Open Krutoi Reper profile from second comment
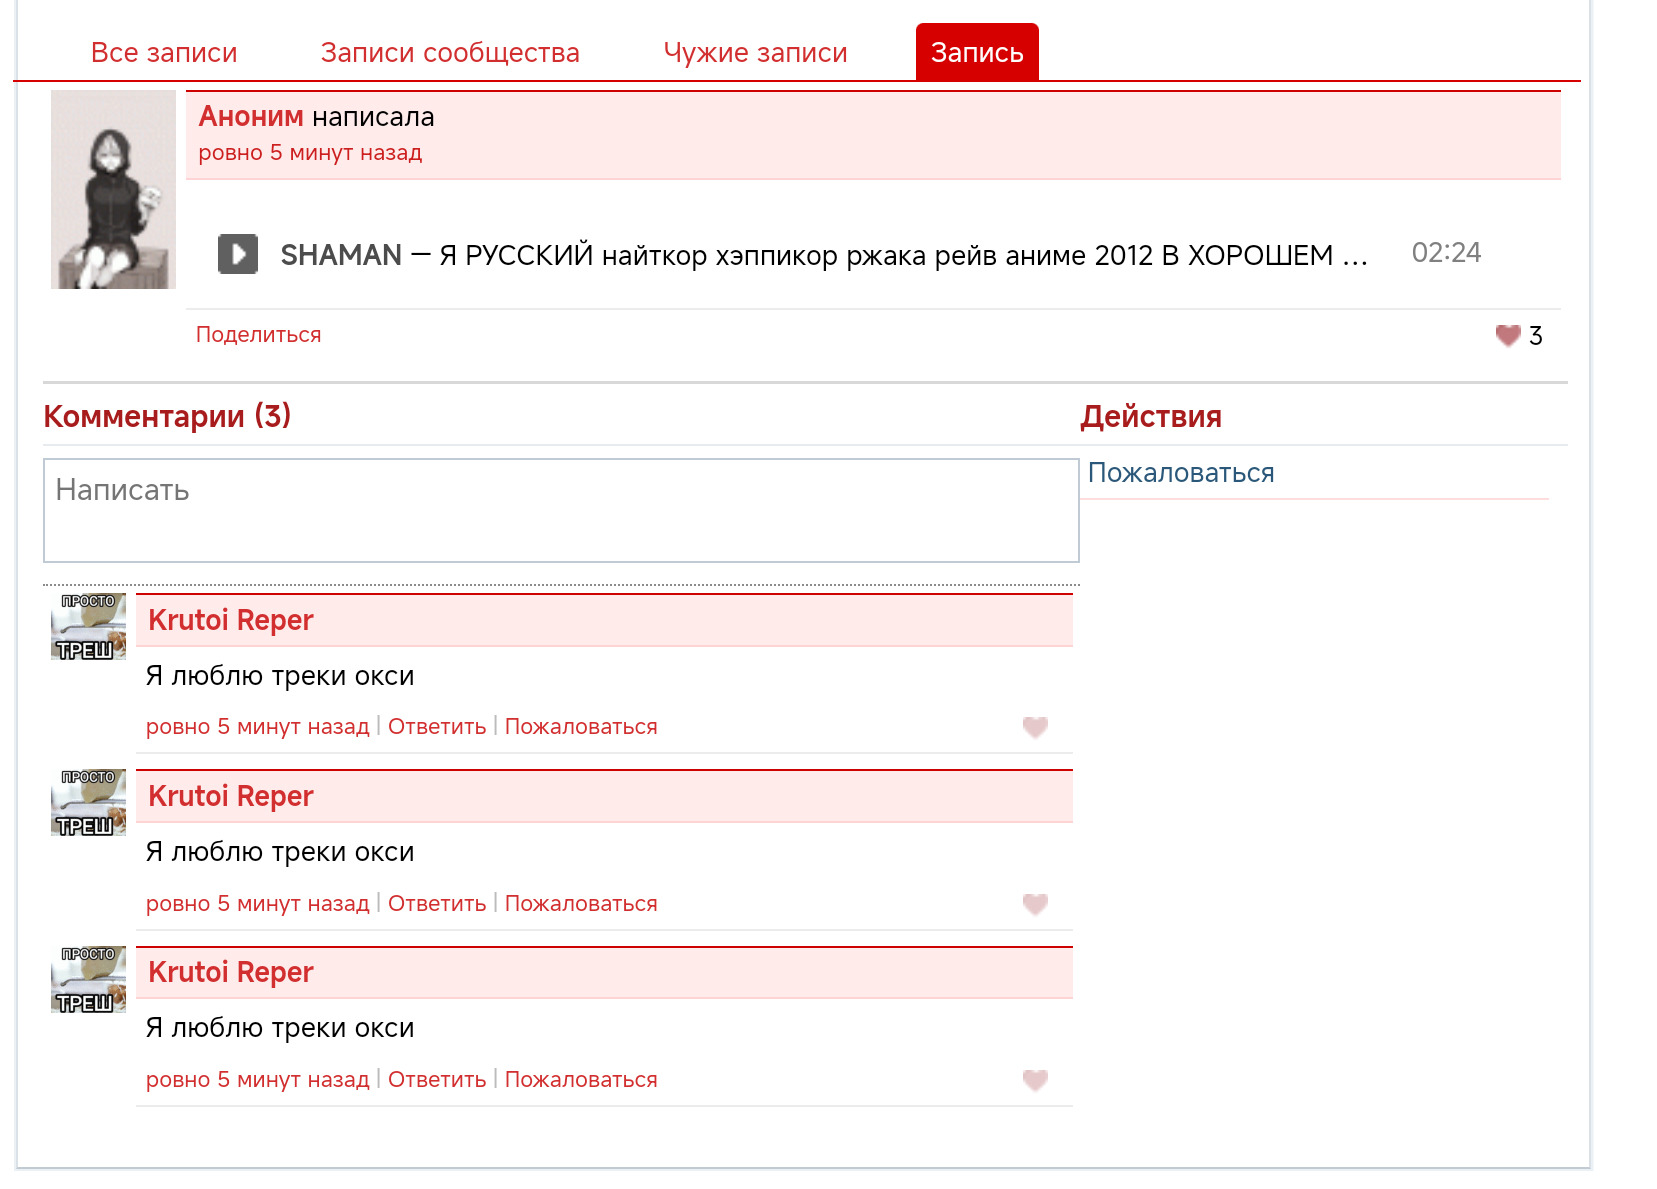Viewport: 1657px width, 1189px height. pos(230,796)
